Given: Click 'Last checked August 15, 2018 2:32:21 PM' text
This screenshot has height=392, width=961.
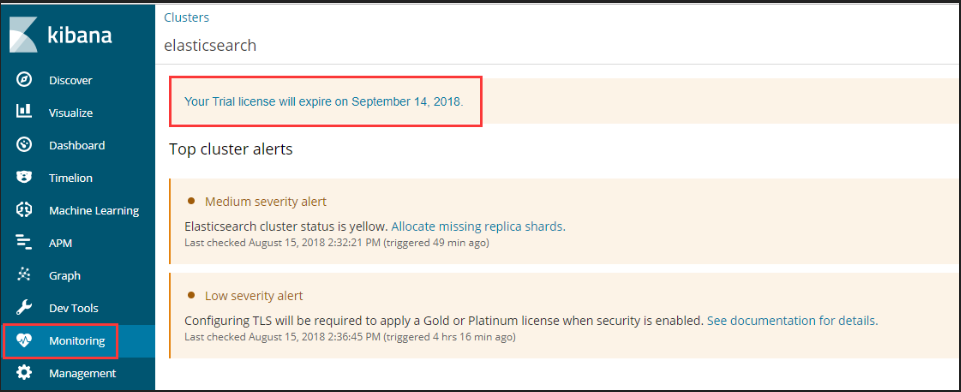Looking at the screenshot, I should [x=283, y=243].
